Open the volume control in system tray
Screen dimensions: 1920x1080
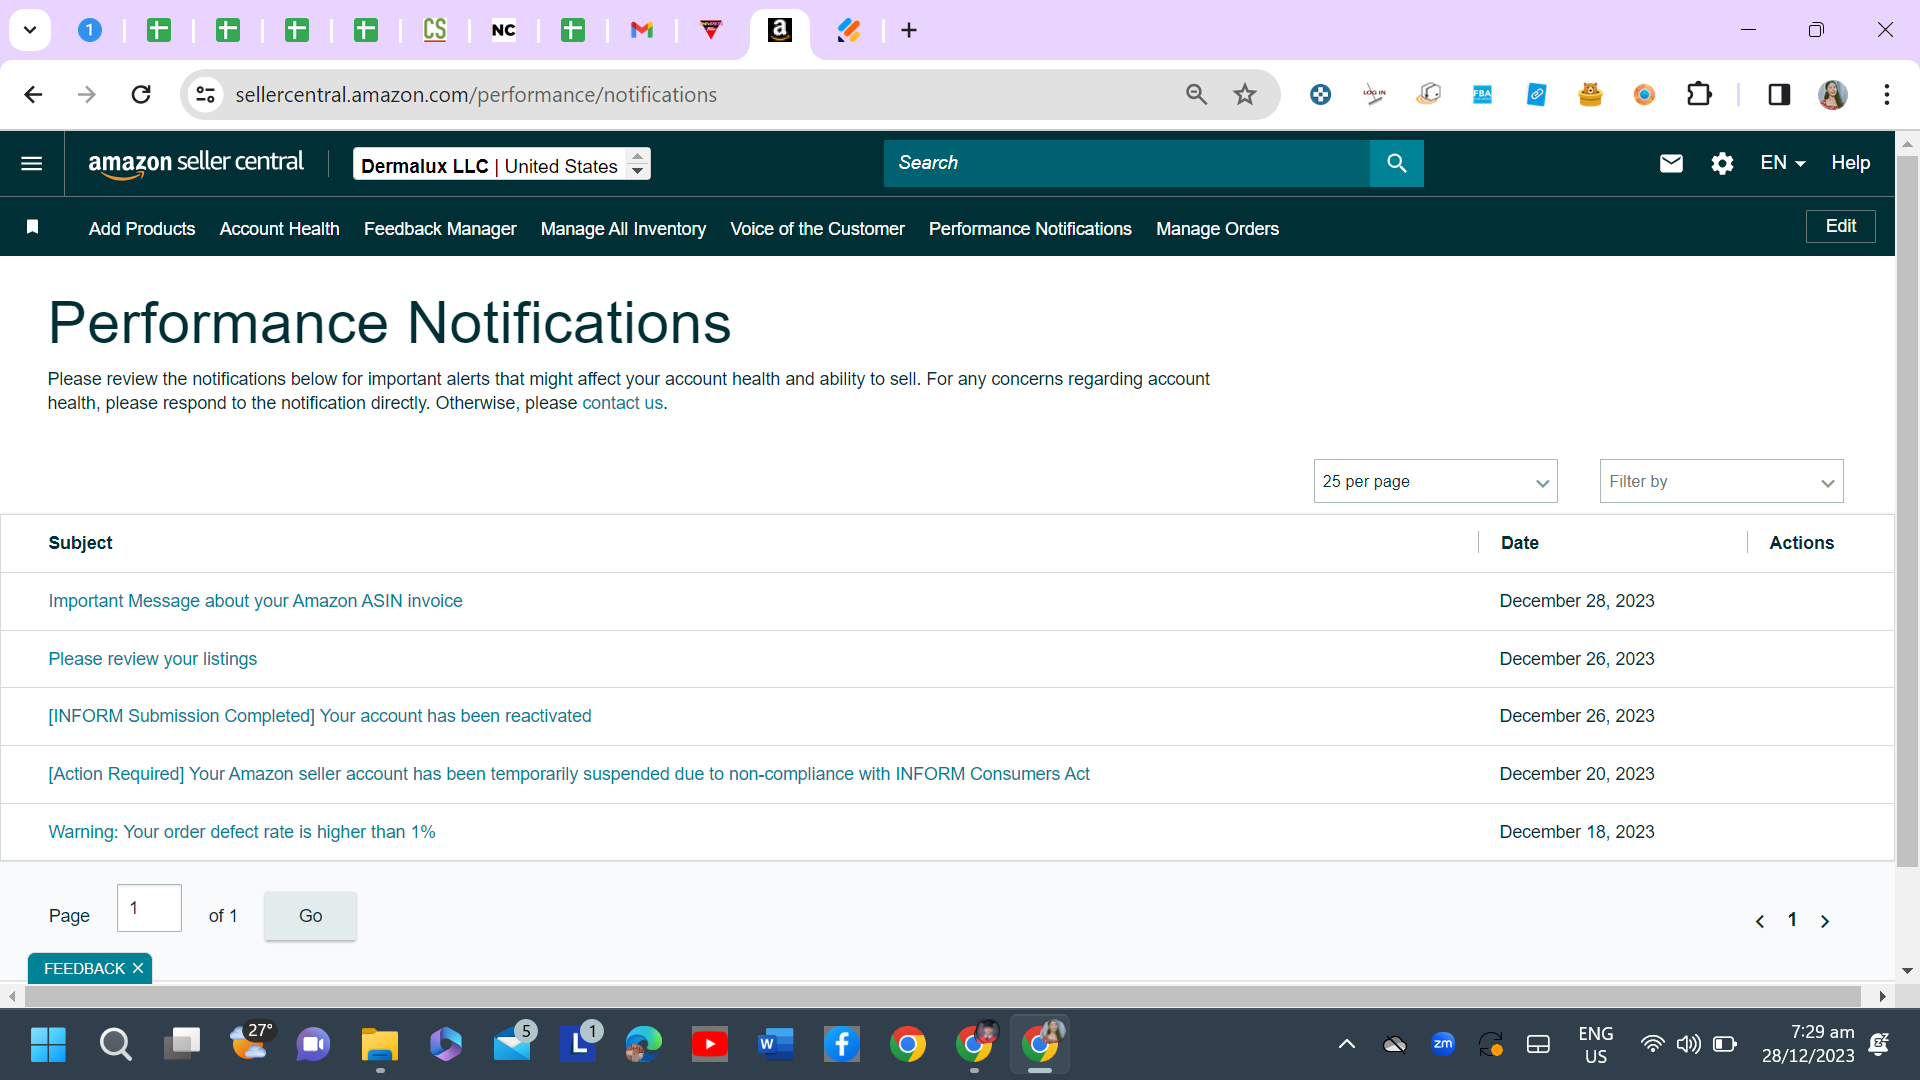1689,1045
